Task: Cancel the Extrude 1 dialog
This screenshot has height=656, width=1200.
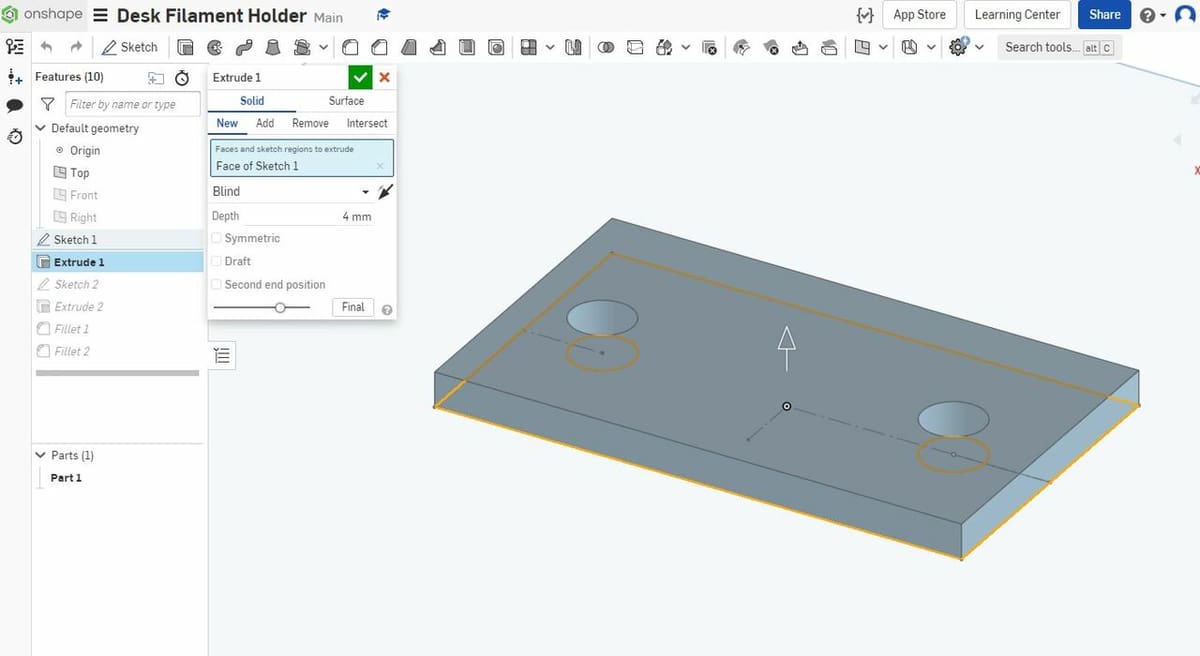Action: (x=385, y=77)
